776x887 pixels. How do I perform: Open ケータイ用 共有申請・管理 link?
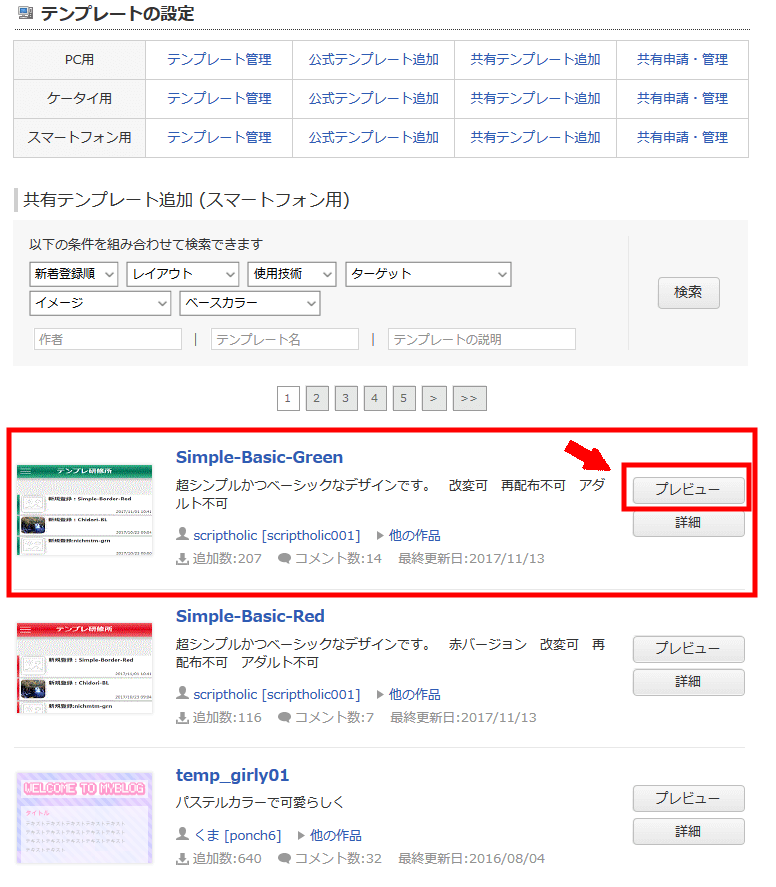[x=682, y=98]
